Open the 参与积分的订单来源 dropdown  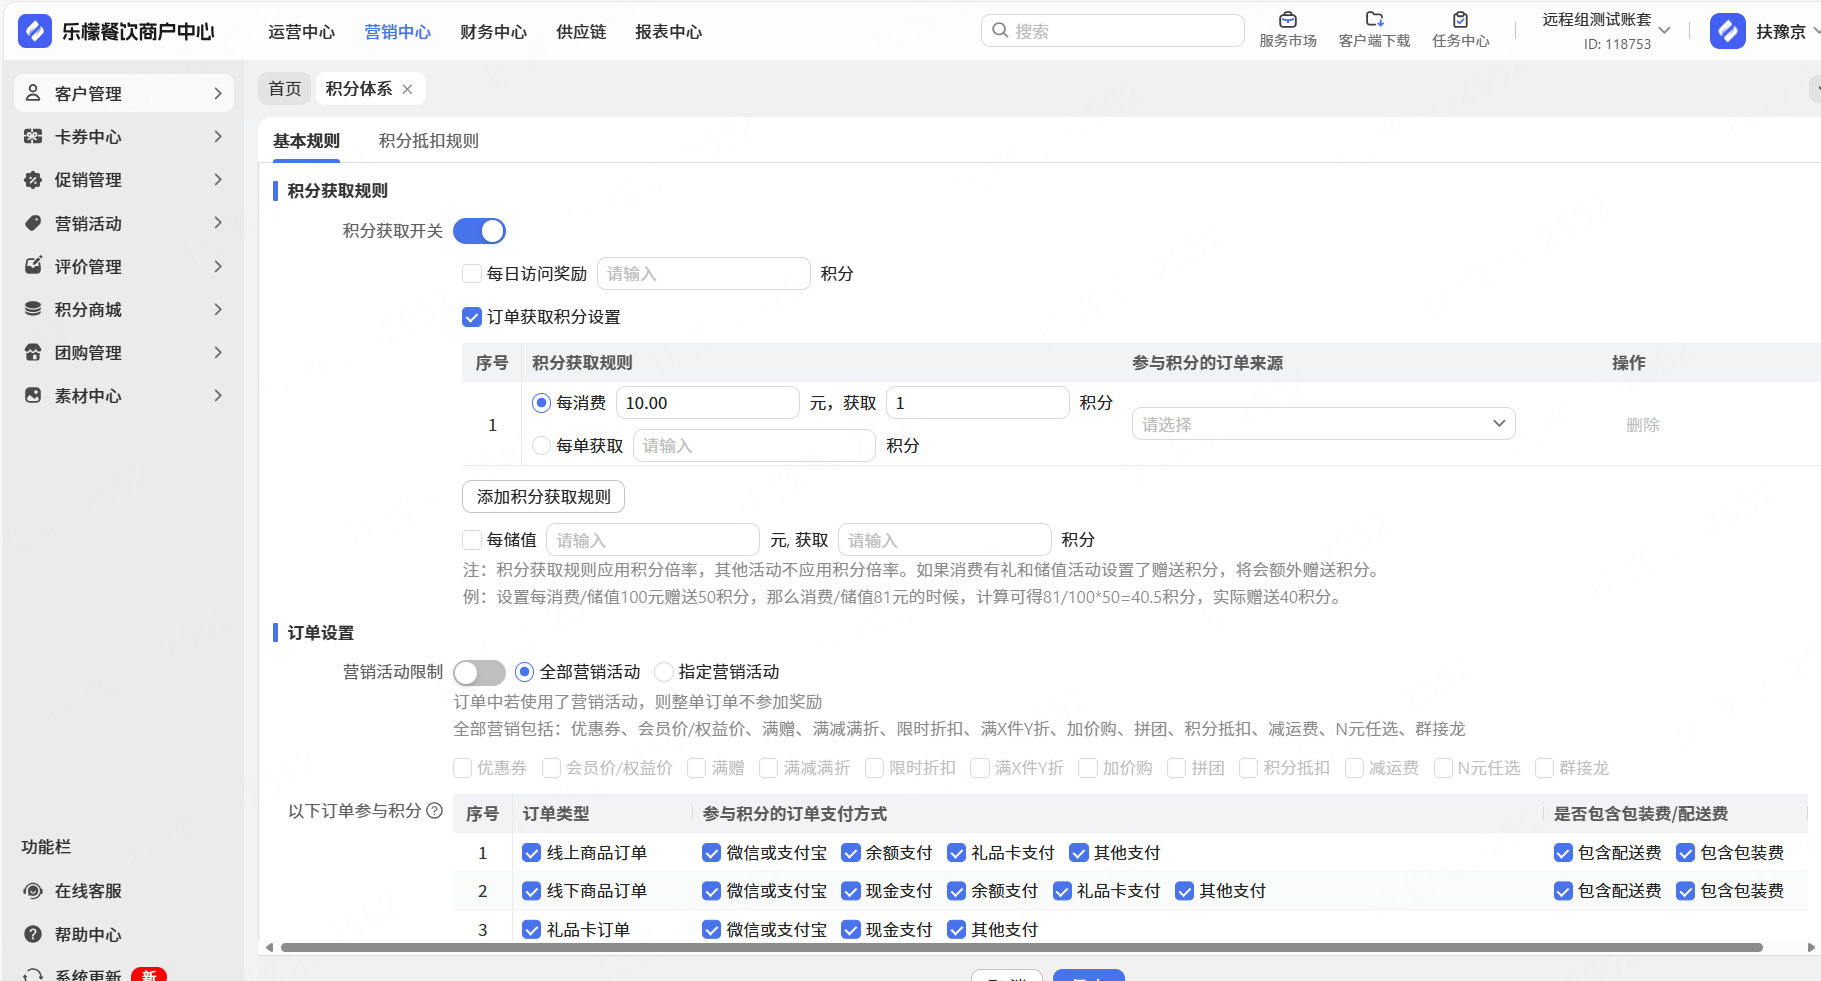coord(1322,424)
